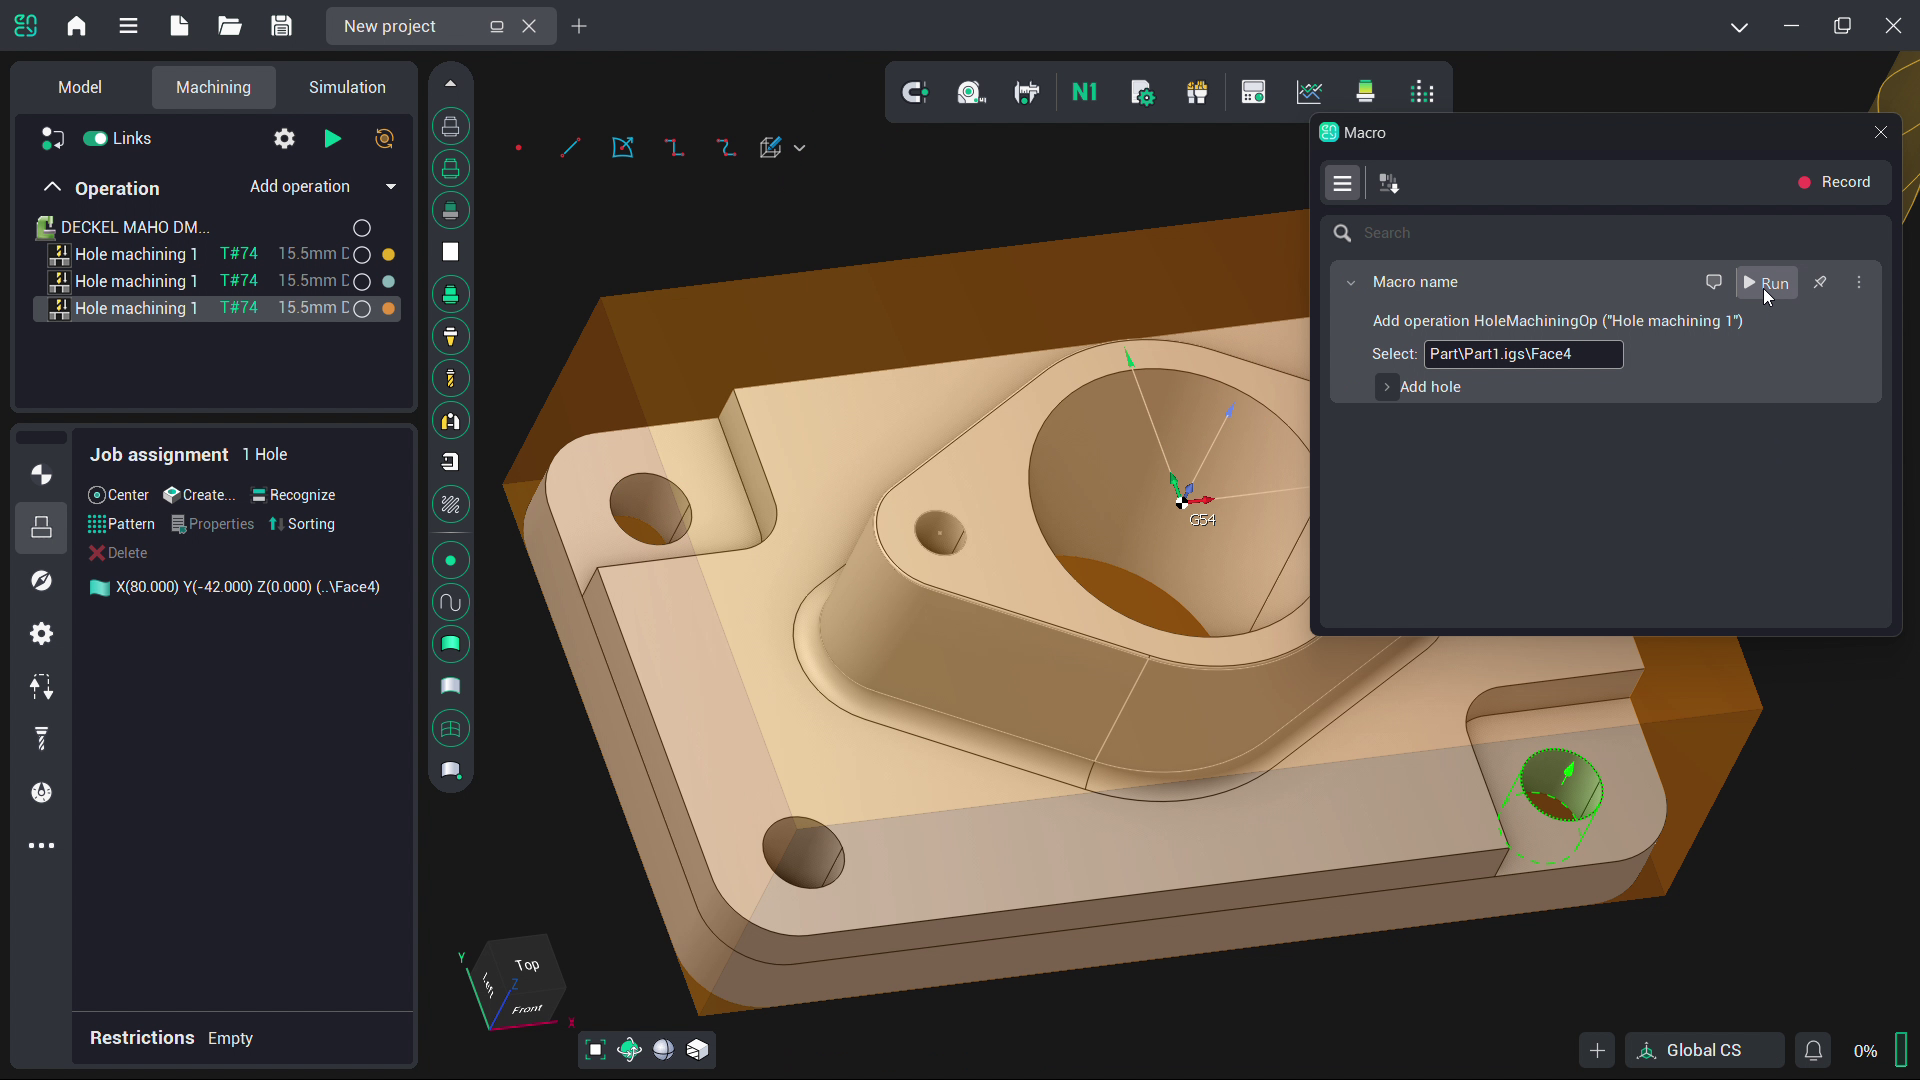The width and height of the screenshot is (1920, 1080).
Task: Switch to the Simulation tab
Action: 347,87
